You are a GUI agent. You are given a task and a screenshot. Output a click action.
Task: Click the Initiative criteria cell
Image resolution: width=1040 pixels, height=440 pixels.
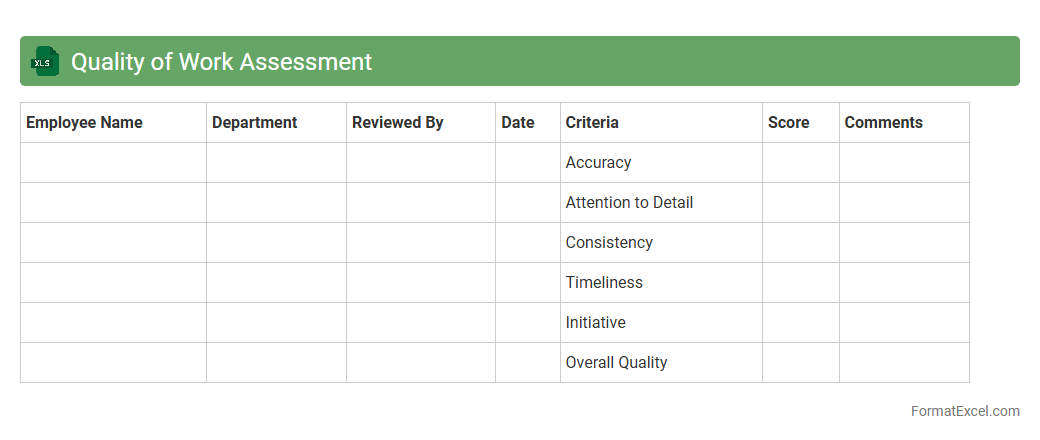point(595,323)
